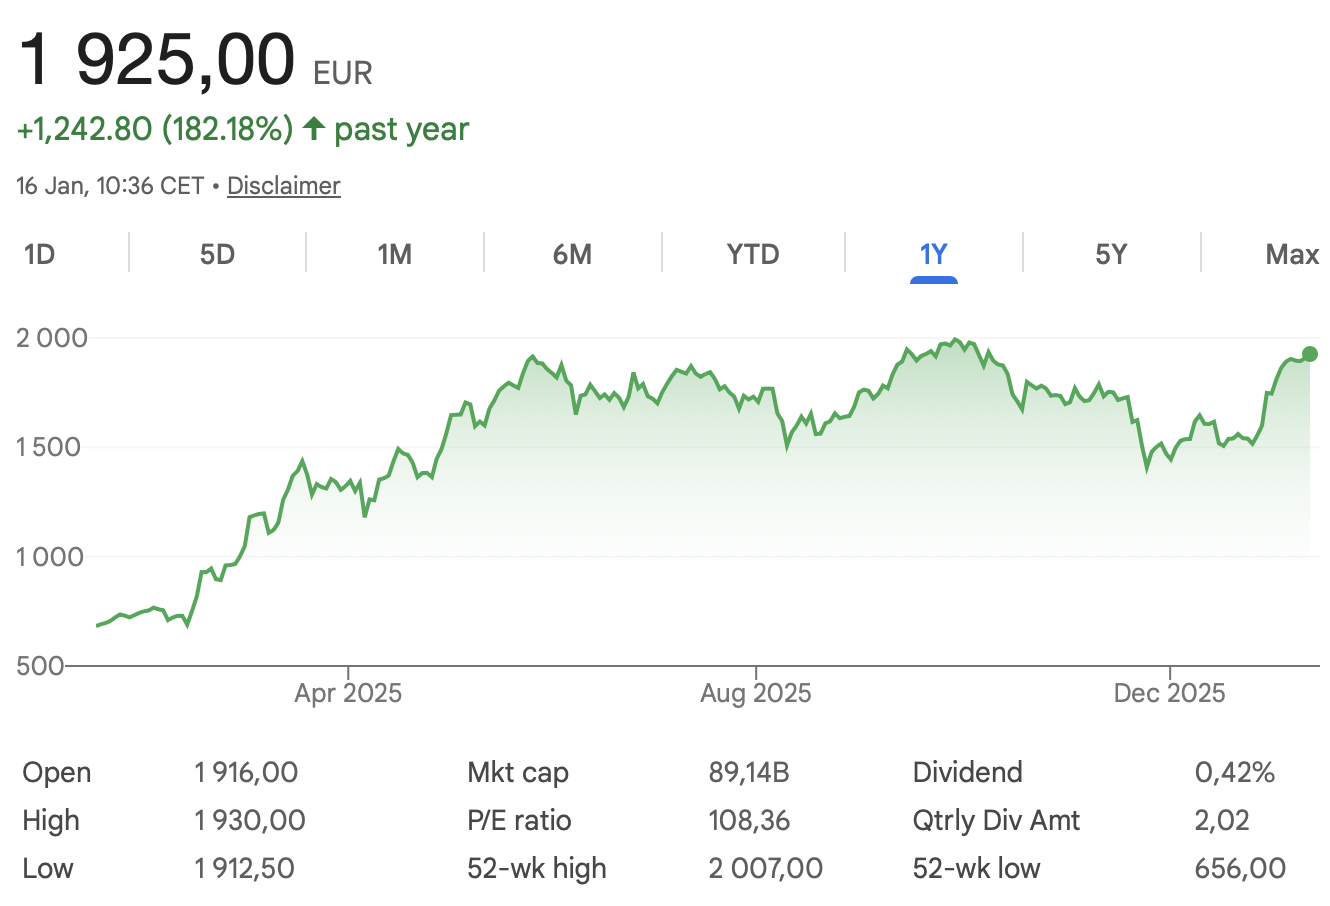This screenshot has width=1330, height=906.
Task: Switch to the 5D range tab
Action: (x=217, y=254)
